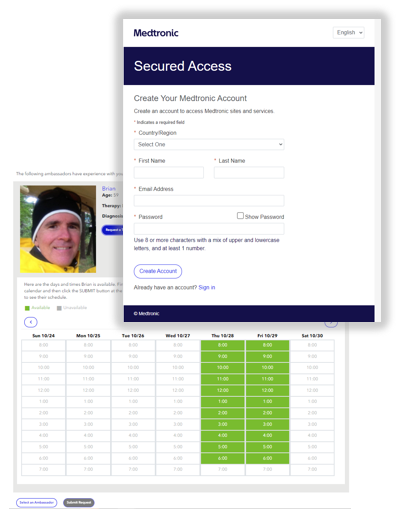Click the Submit Request button
This screenshot has width=396, height=509.
pyautogui.click(x=79, y=502)
